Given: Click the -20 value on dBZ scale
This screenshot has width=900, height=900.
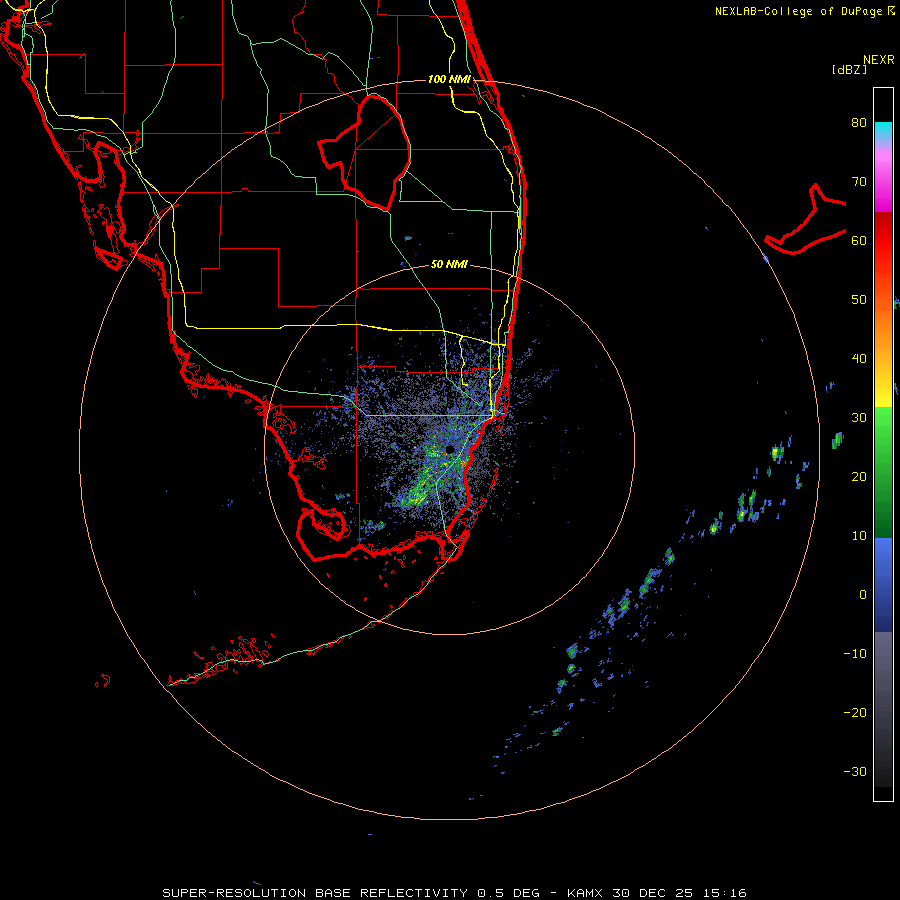Looking at the screenshot, I should pyautogui.click(x=855, y=713).
